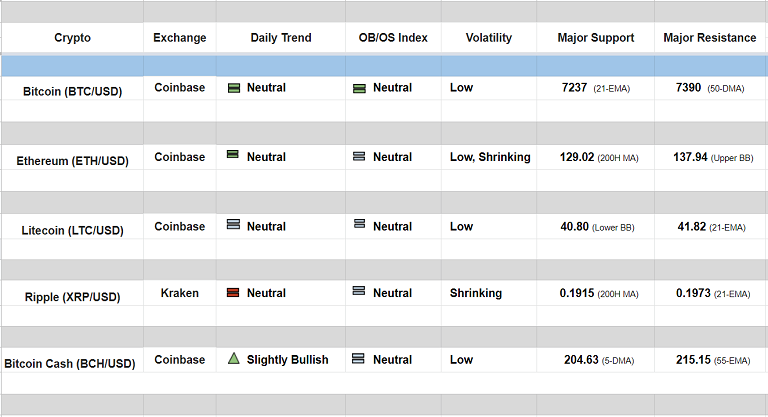Click Bitcoin Cash's gray OB/OS icon

(x=359, y=359)
